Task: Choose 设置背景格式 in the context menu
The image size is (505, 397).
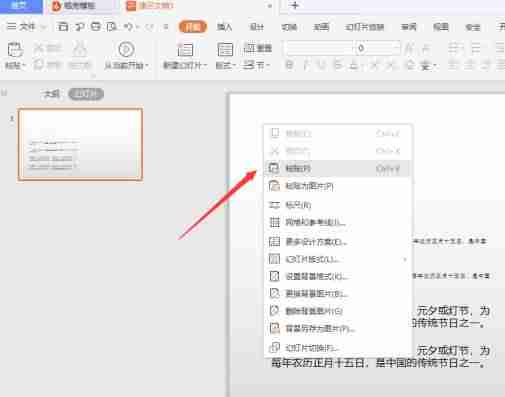Action: (337, 276)
